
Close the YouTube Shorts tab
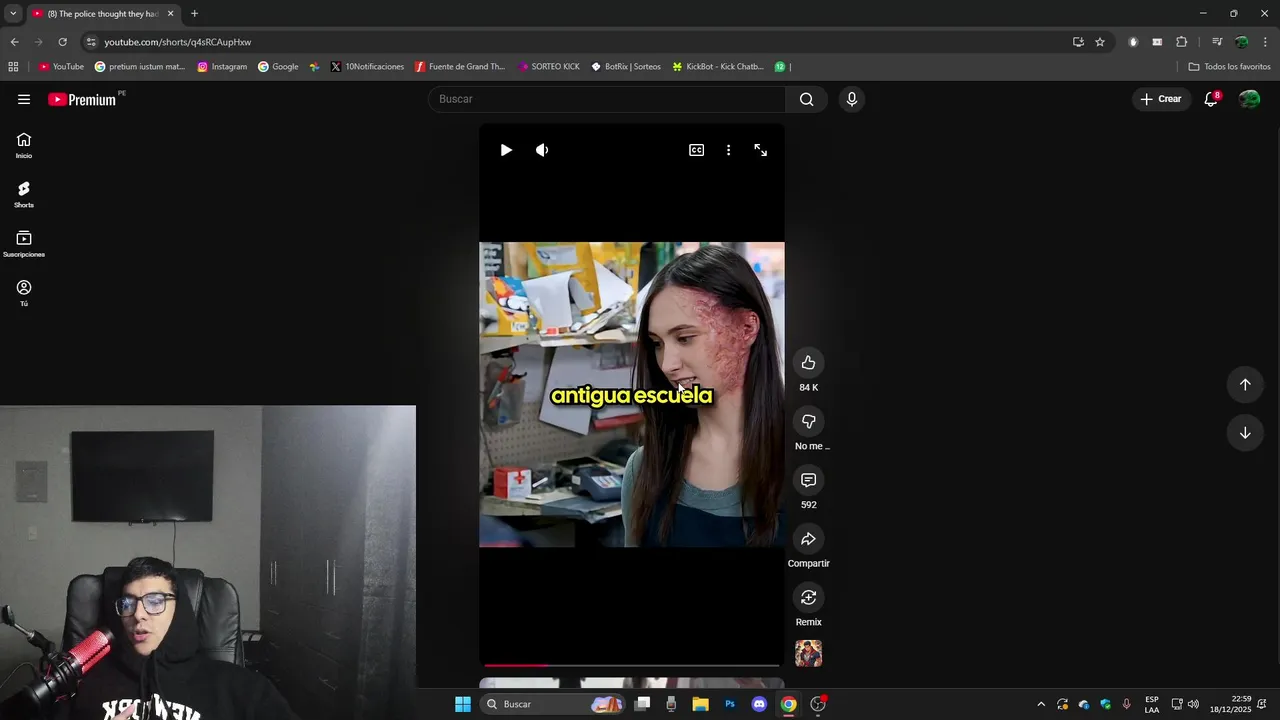pyautogui.click(x=170, y=14)
